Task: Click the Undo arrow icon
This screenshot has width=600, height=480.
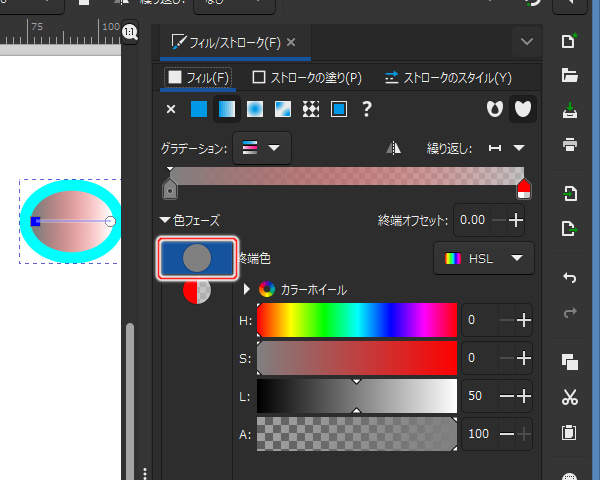Action: (569, 278)
